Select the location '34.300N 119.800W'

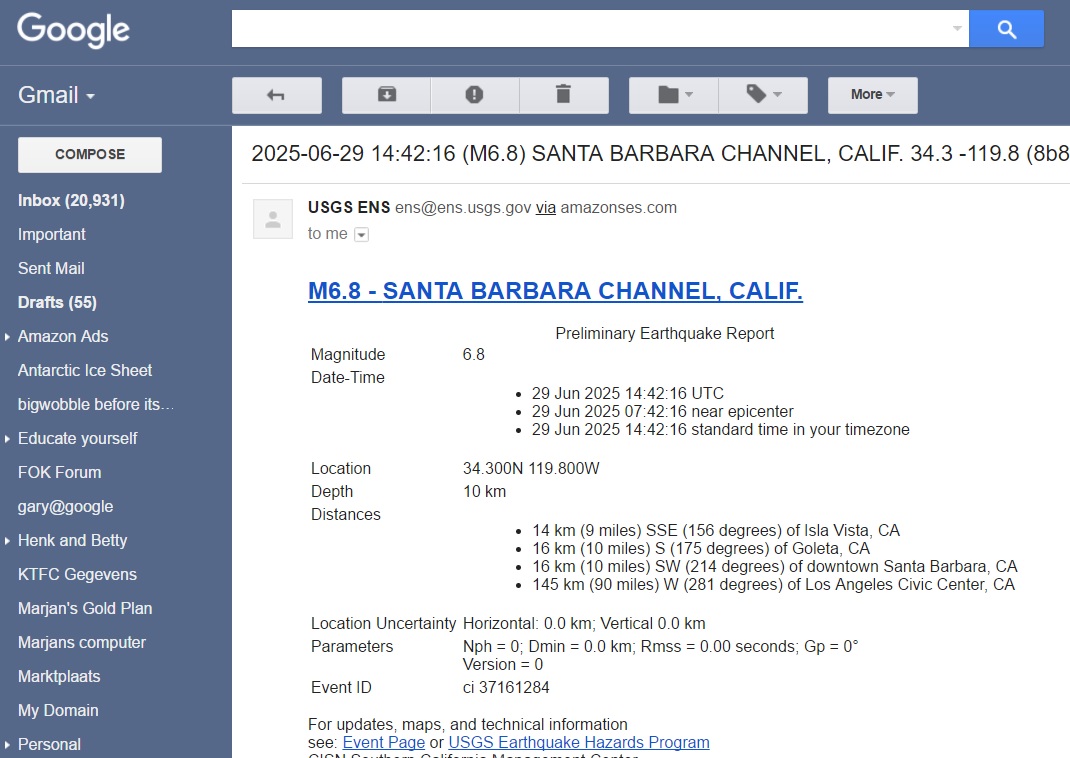click(x=531, y=469)
